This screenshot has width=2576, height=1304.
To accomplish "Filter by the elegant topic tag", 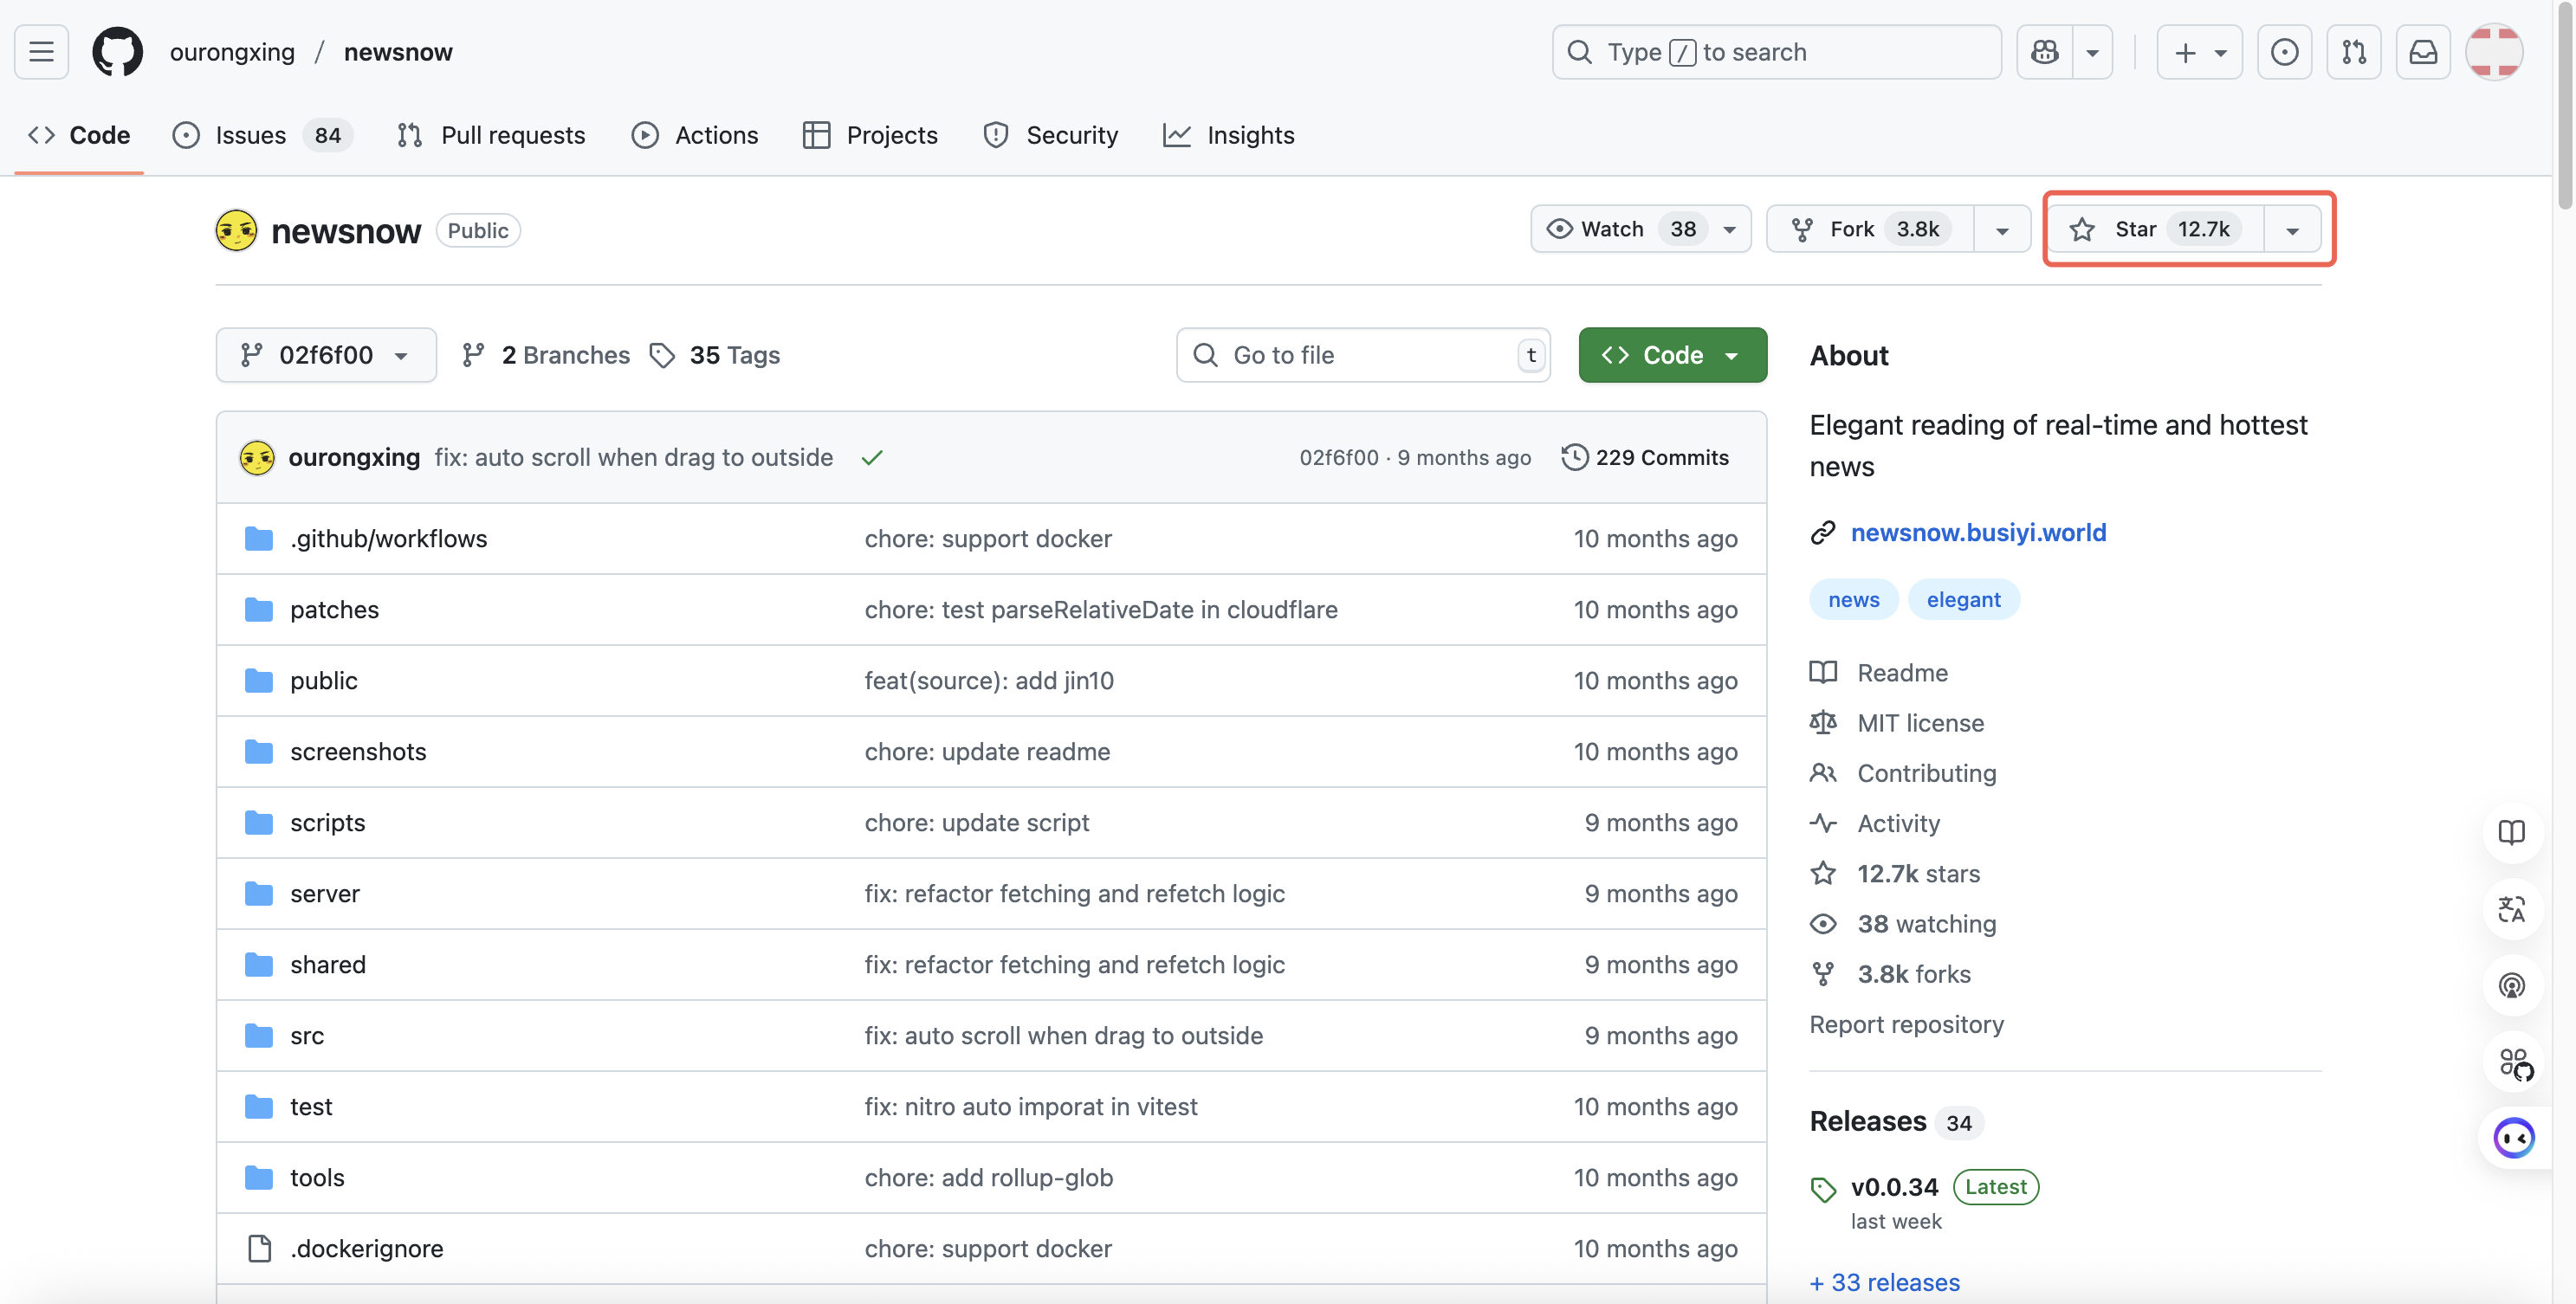I will (1963, 600).
